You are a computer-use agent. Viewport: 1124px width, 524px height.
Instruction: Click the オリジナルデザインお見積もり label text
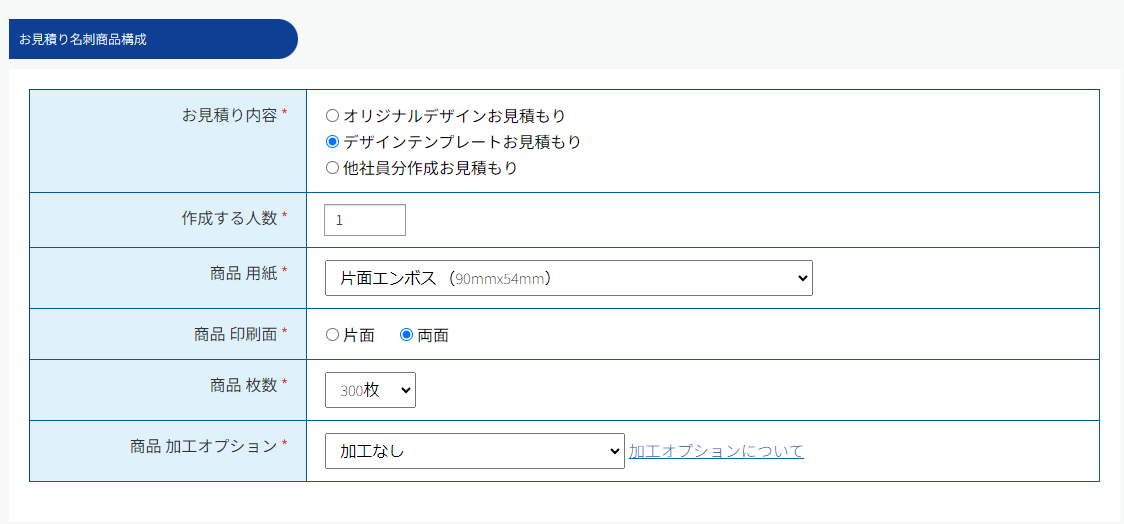click(455, 116)
